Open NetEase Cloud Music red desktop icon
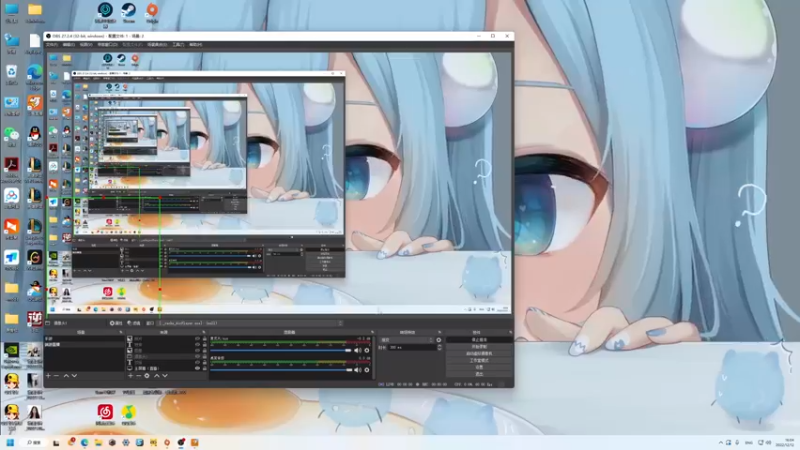800x450 pixels. [x=105, y=414]
